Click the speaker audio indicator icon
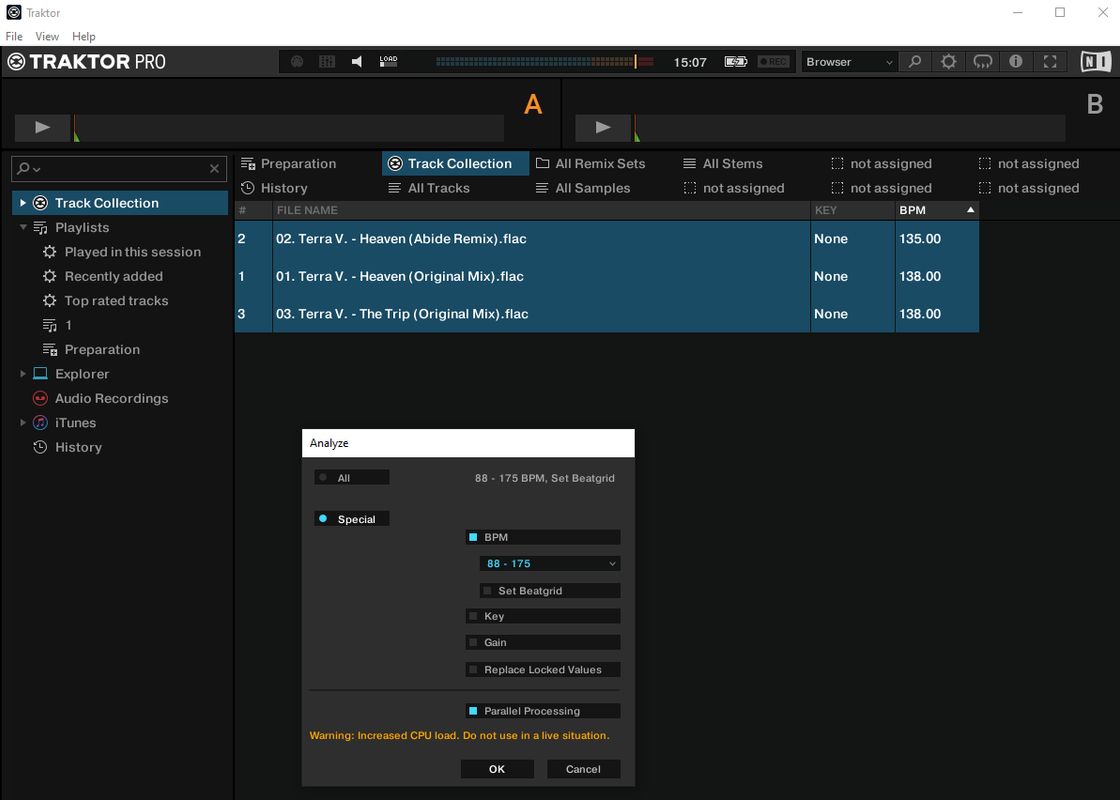Screen dimensions: 1120x800 click(x=357, y=61)
